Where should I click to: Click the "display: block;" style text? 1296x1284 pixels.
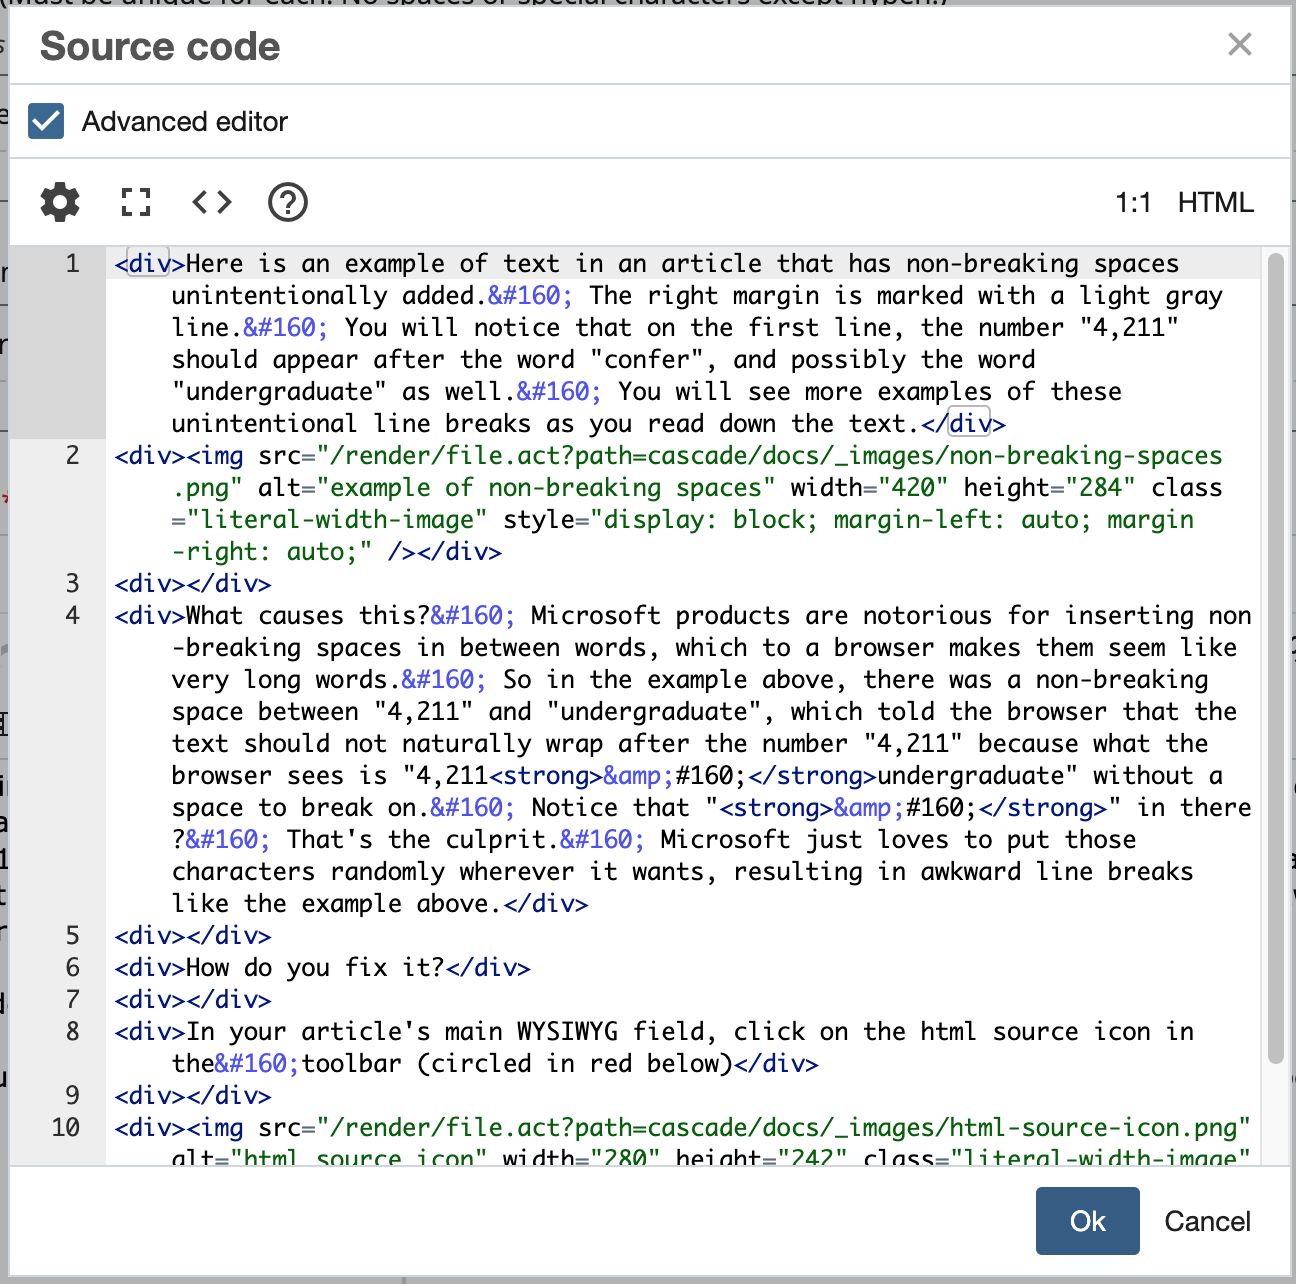click(711, 519)
